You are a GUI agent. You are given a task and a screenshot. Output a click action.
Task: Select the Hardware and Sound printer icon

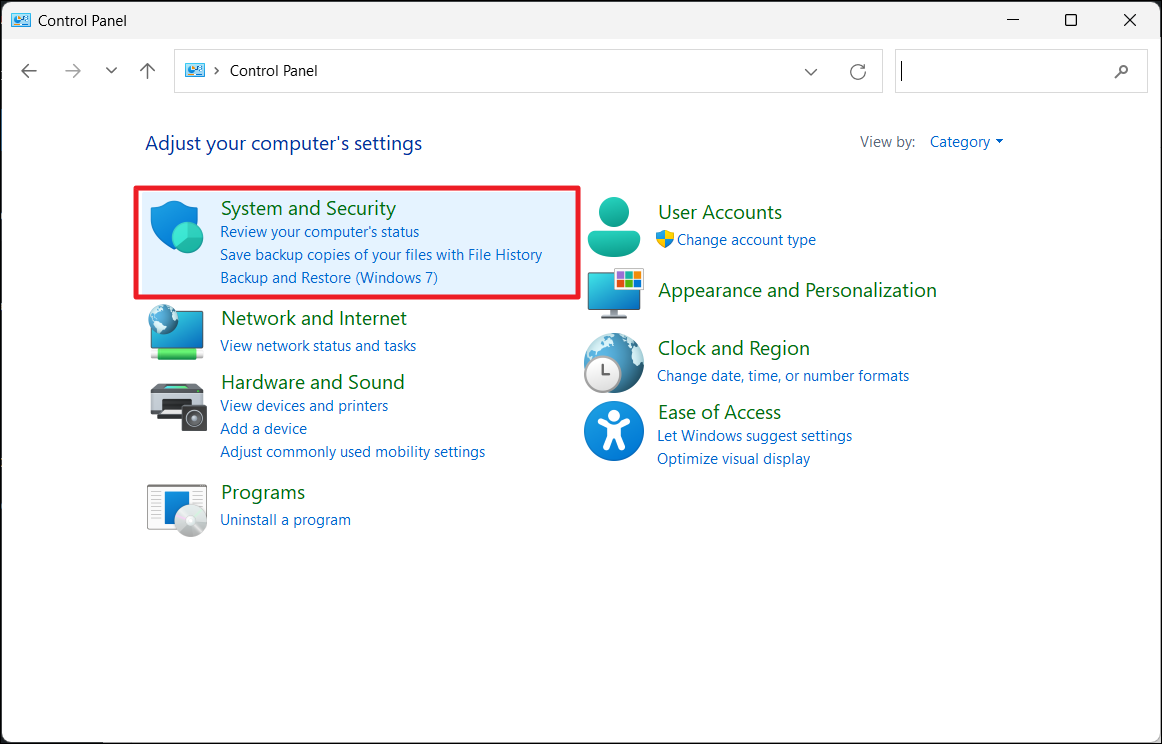coord(178,407)
